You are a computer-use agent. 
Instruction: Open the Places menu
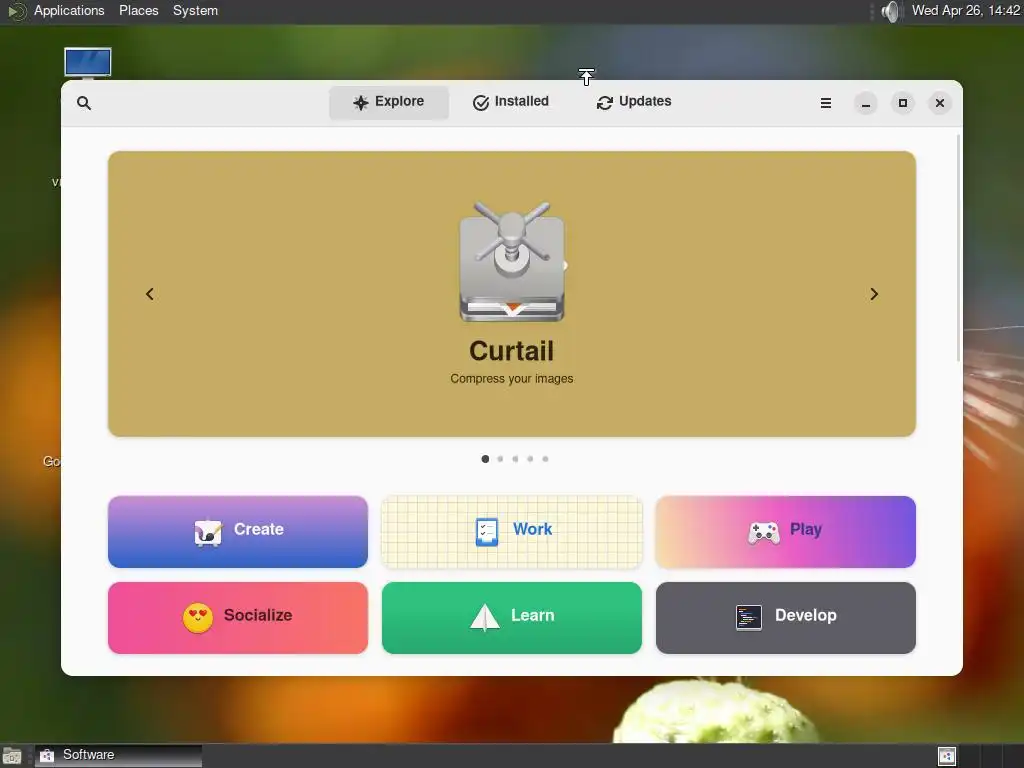[138, 10]
